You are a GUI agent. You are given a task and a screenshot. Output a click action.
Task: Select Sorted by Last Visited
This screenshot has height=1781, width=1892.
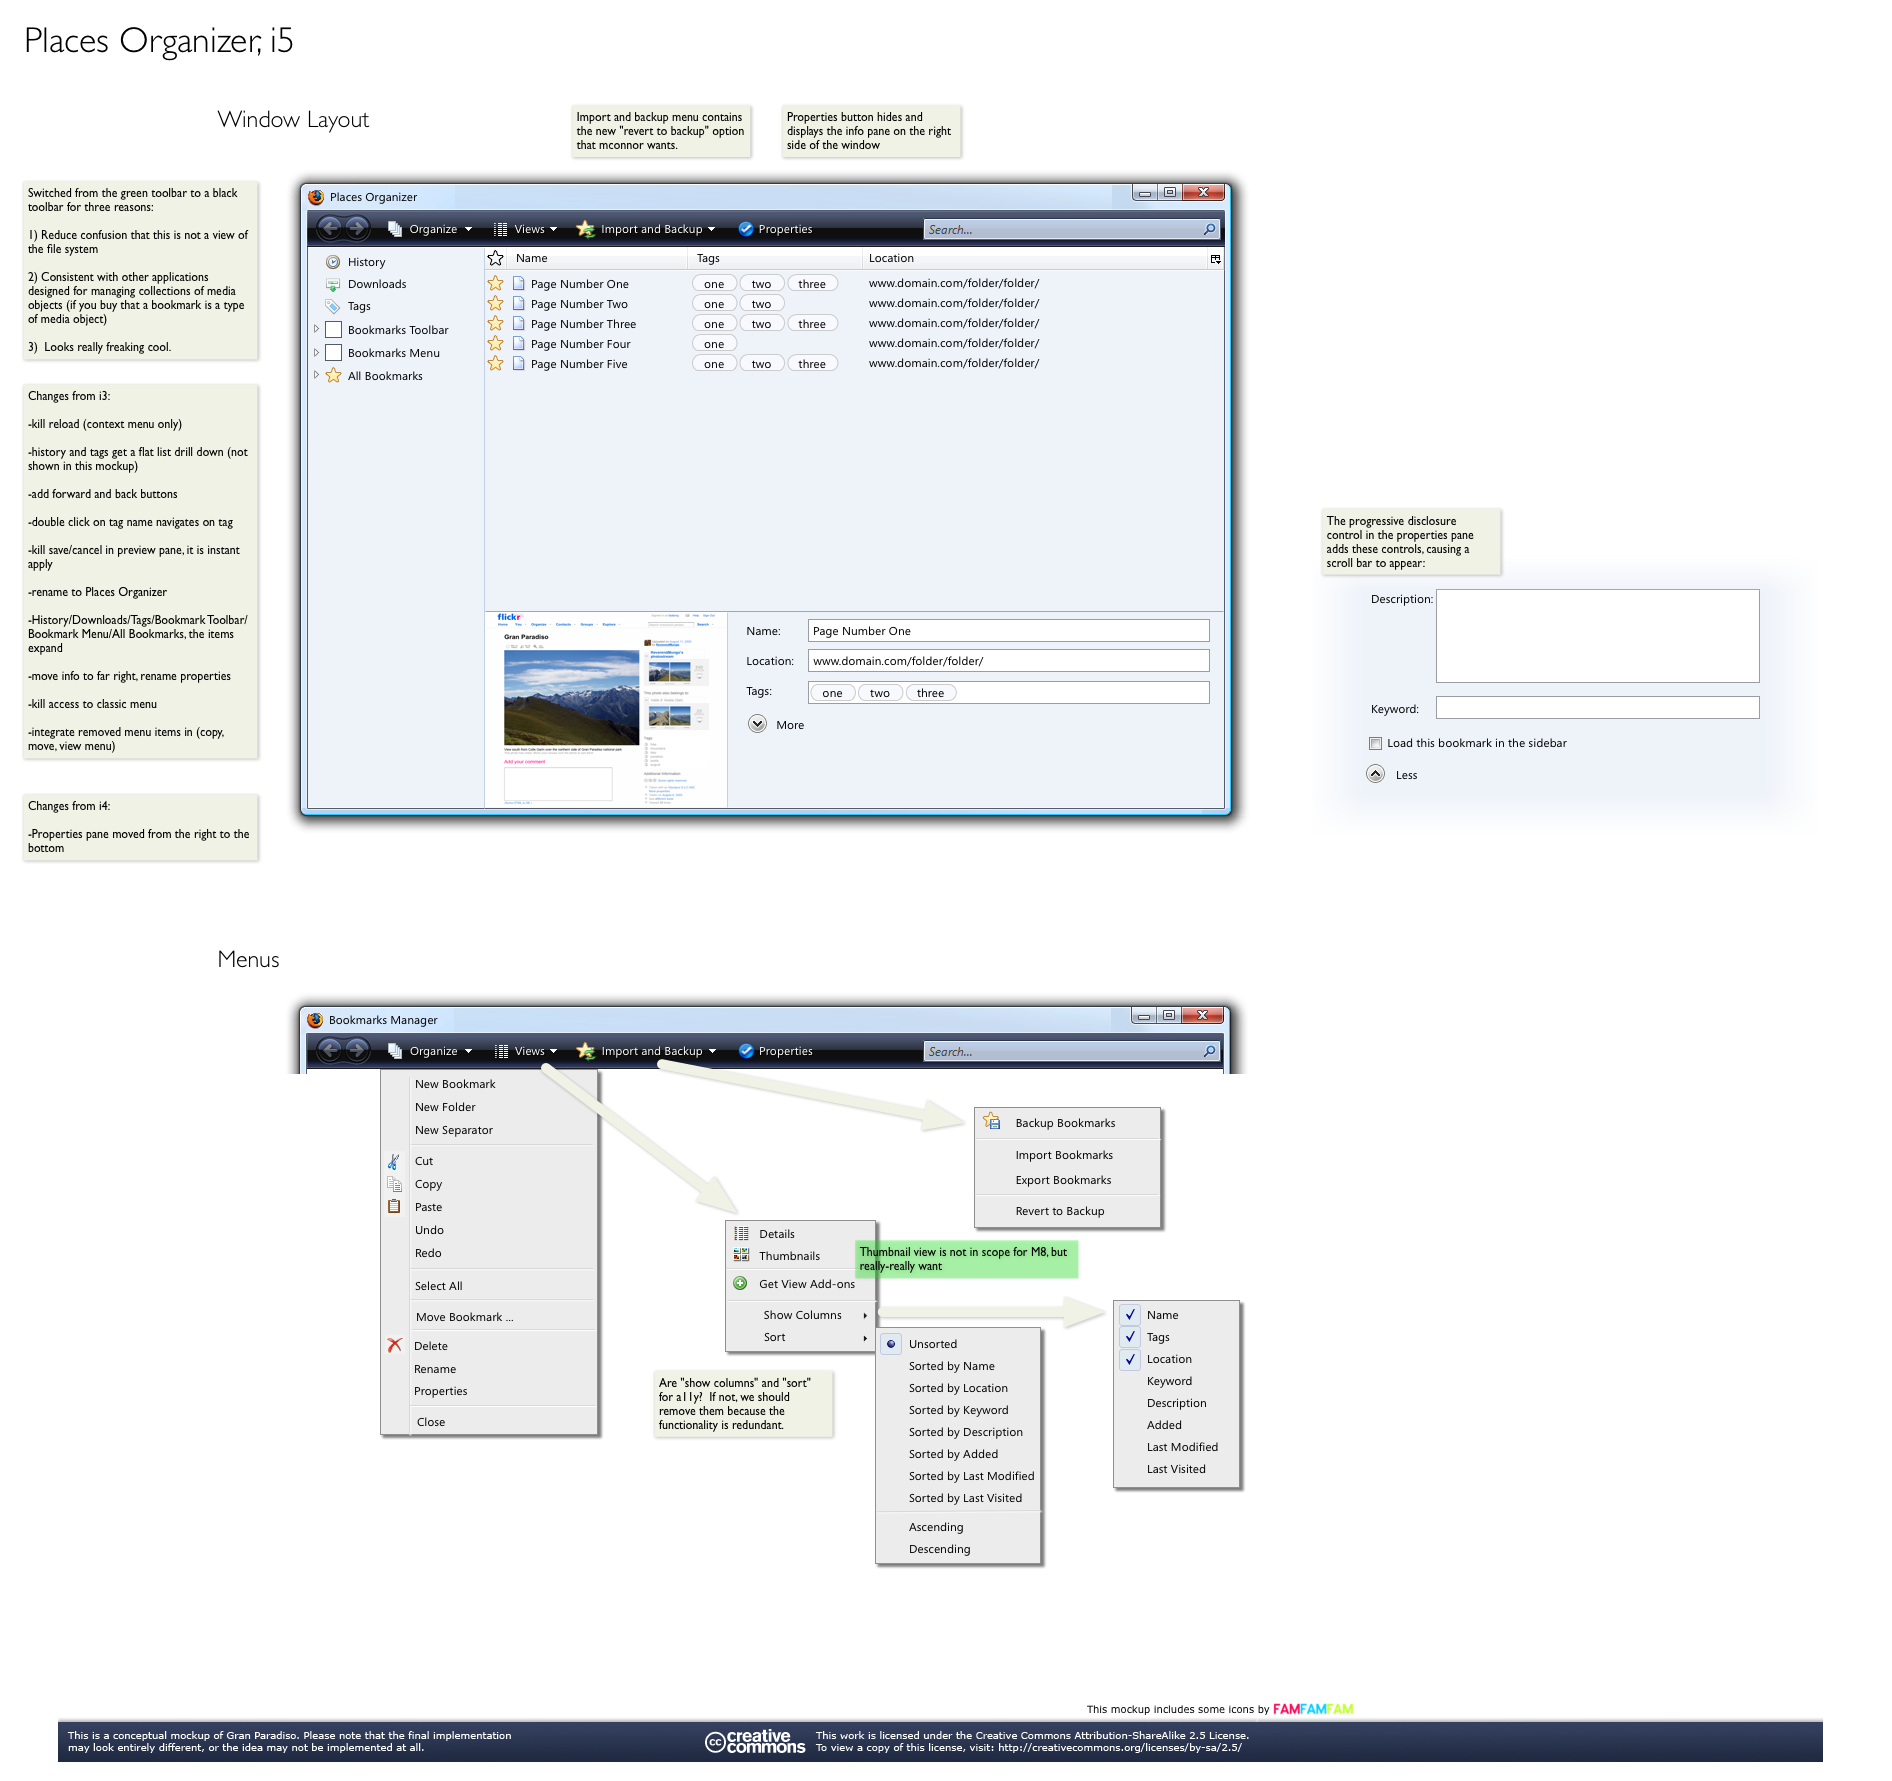(964, 1498)
